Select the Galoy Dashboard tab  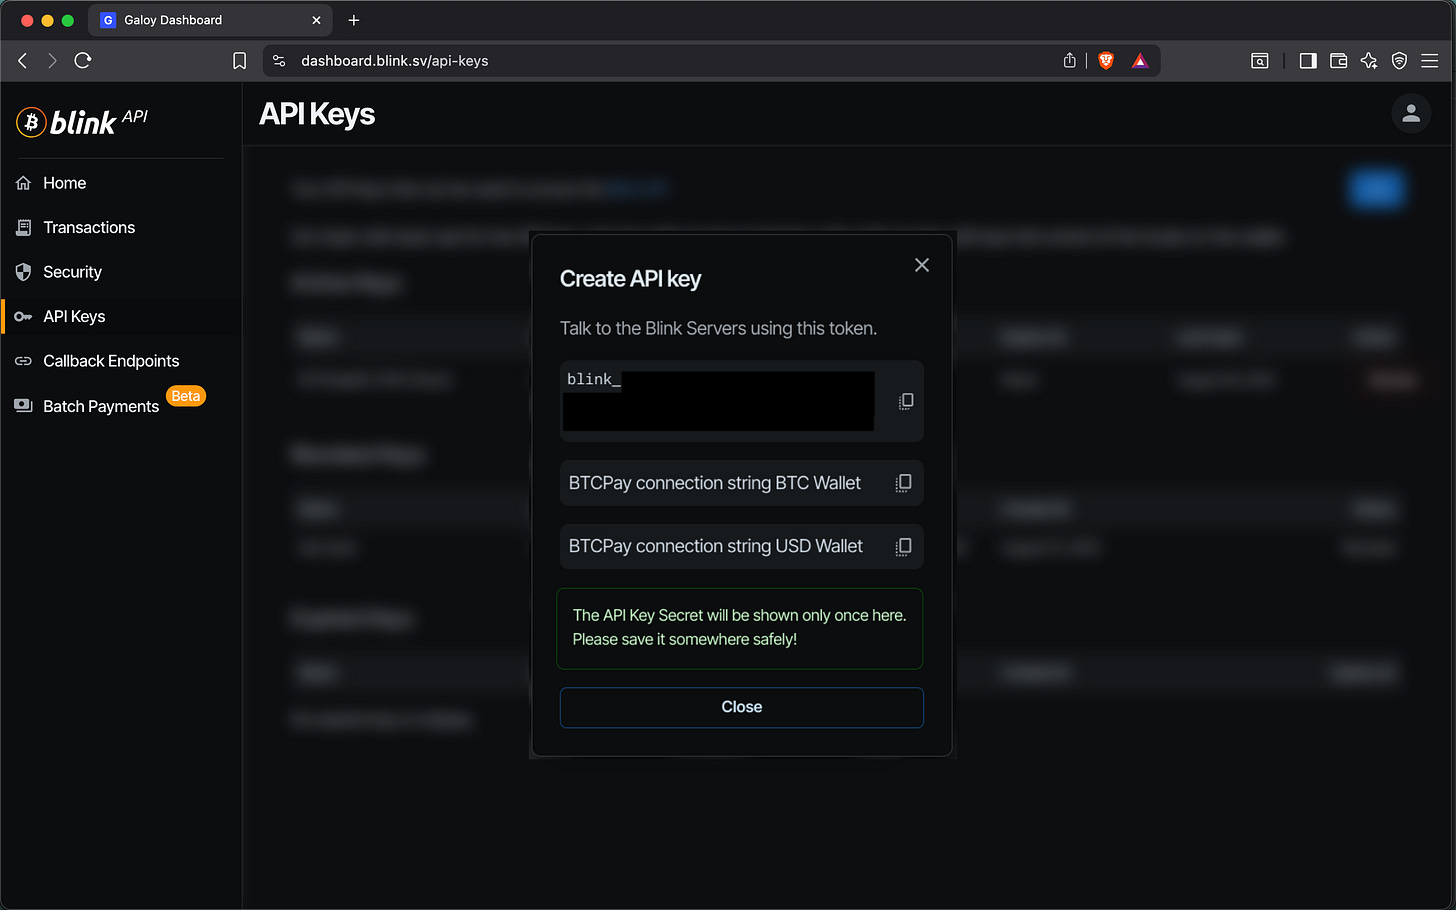click(x=210, y=20)
